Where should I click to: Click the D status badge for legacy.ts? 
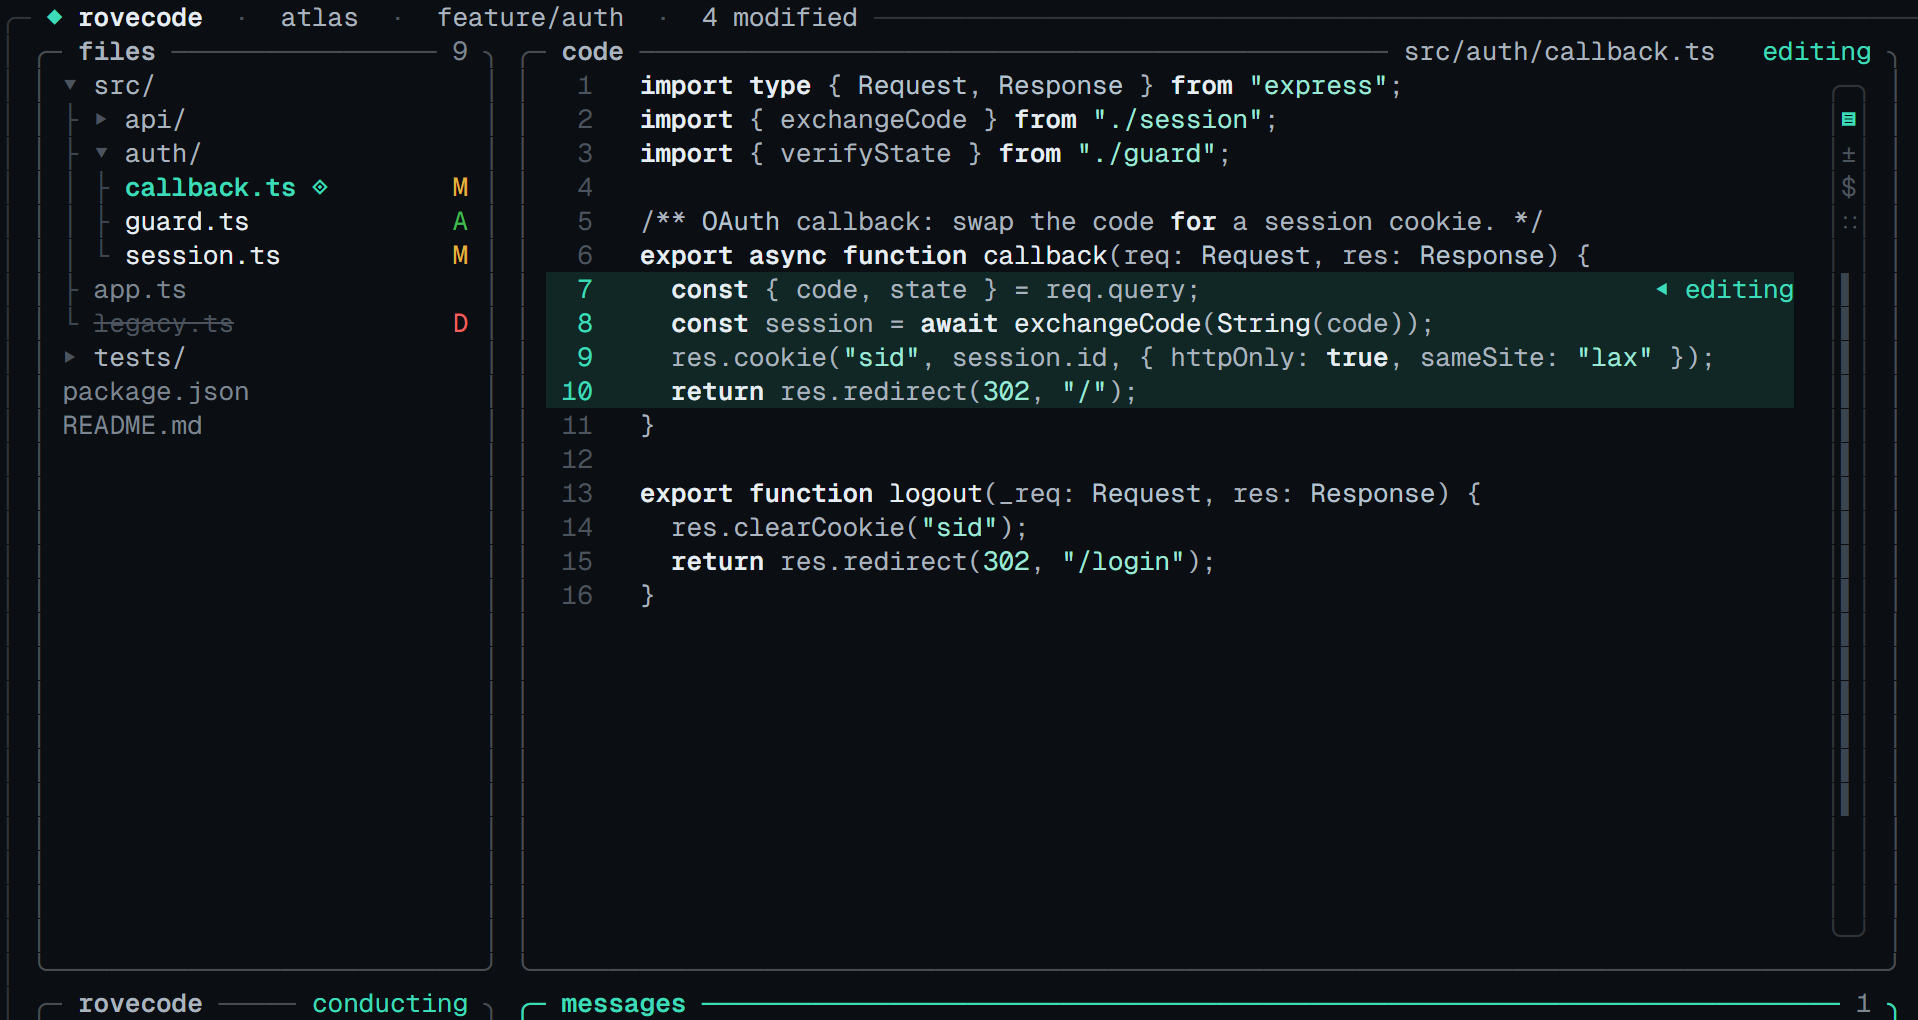point(460,323)
